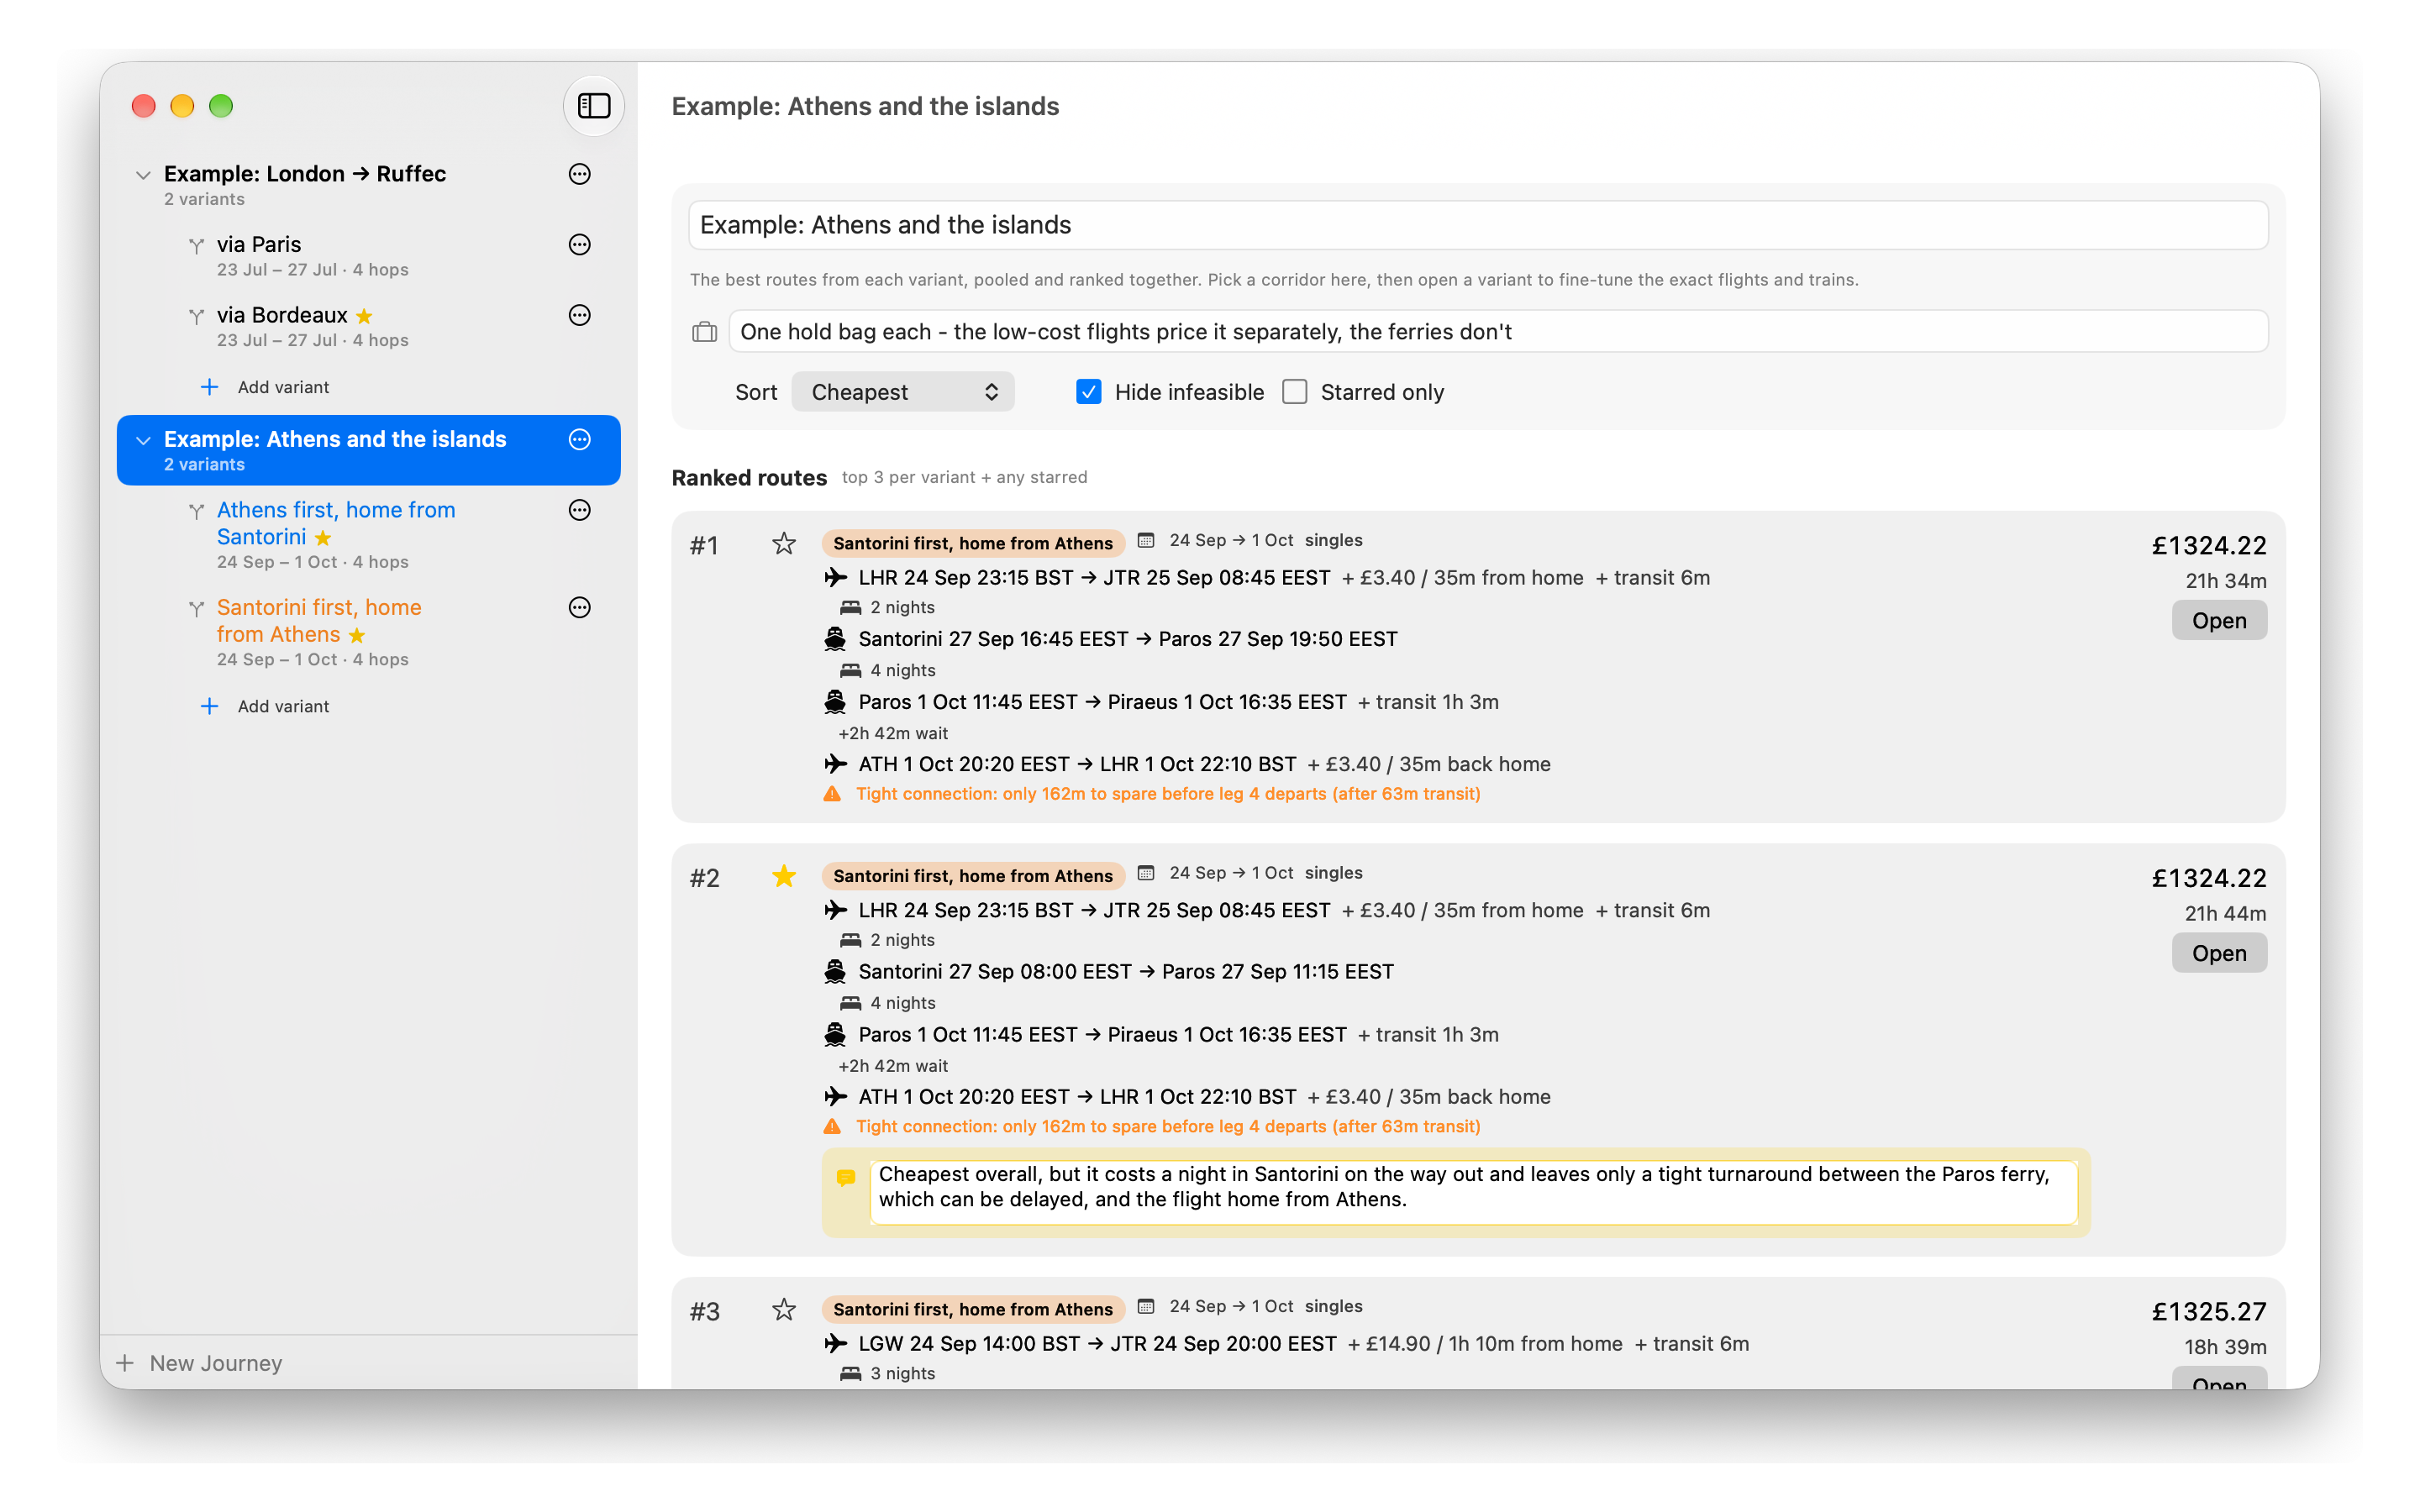Click the '21h 34m' duration on route #1
Viewport: 2420px width, 1512px height.
point(2225,581)
